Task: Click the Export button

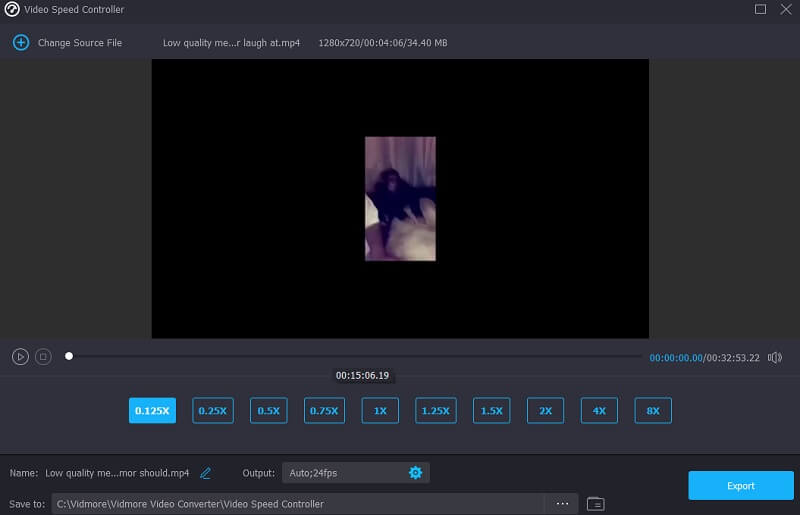Action: [x=740, y=486]
